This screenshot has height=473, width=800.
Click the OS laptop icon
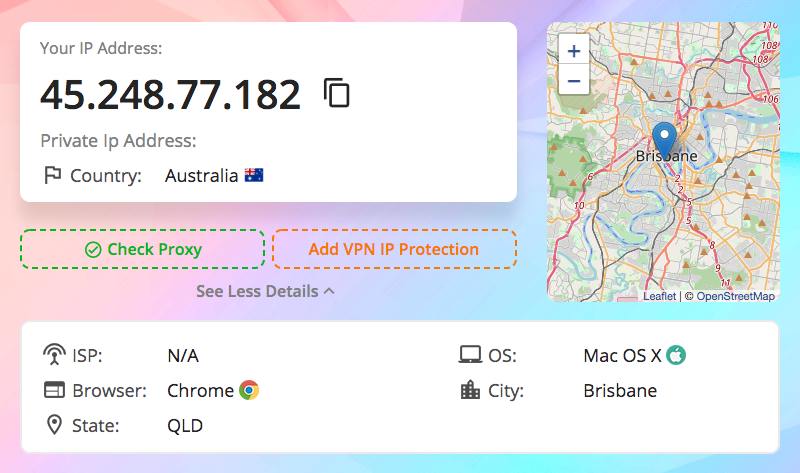pos(470,355)
